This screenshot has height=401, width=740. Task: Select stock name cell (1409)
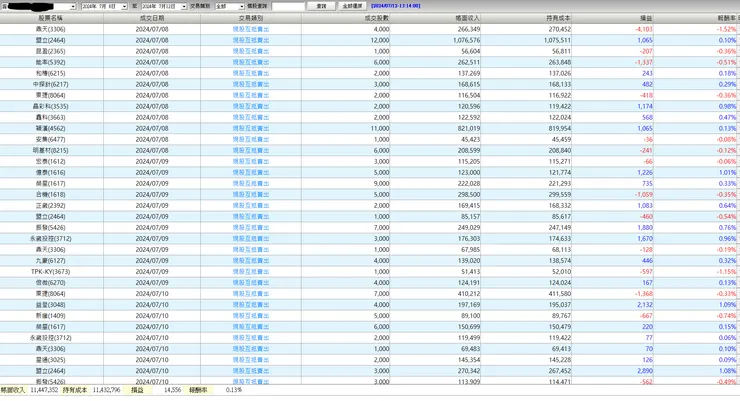pyautogui.click(x=50, y=316)
